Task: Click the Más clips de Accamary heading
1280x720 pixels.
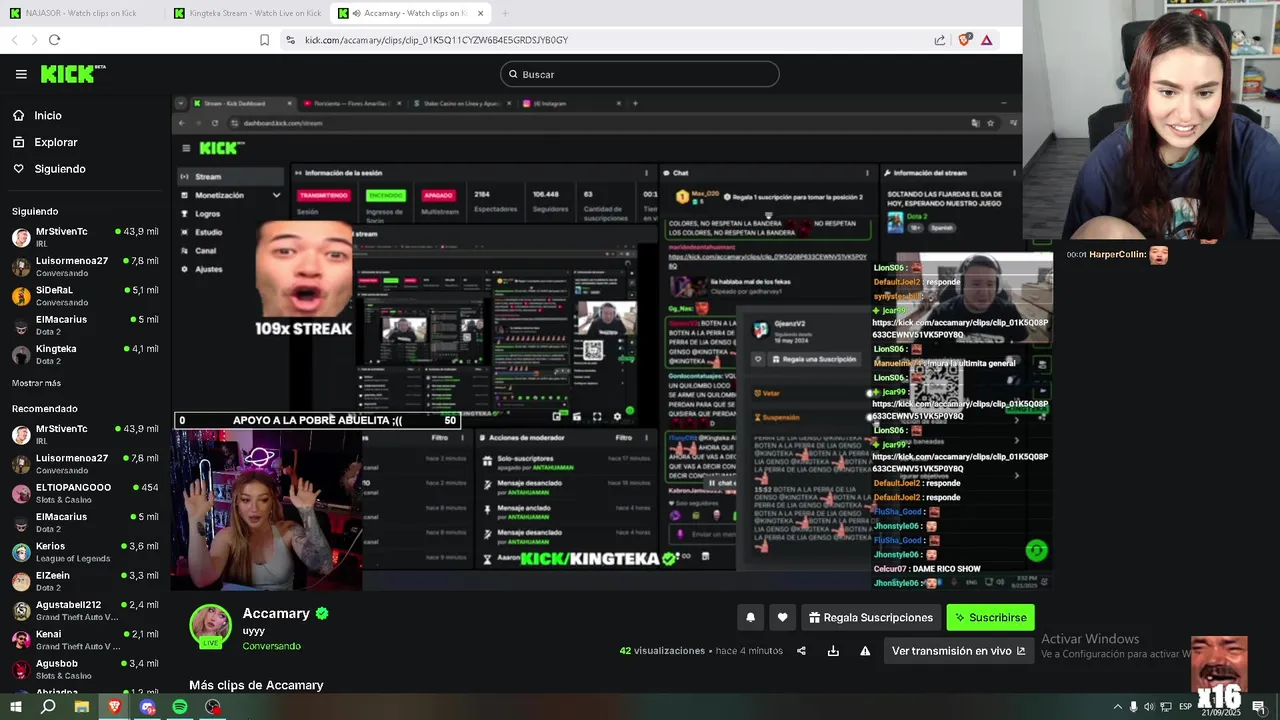Action: pyautogui.click(x=256, y=685)
